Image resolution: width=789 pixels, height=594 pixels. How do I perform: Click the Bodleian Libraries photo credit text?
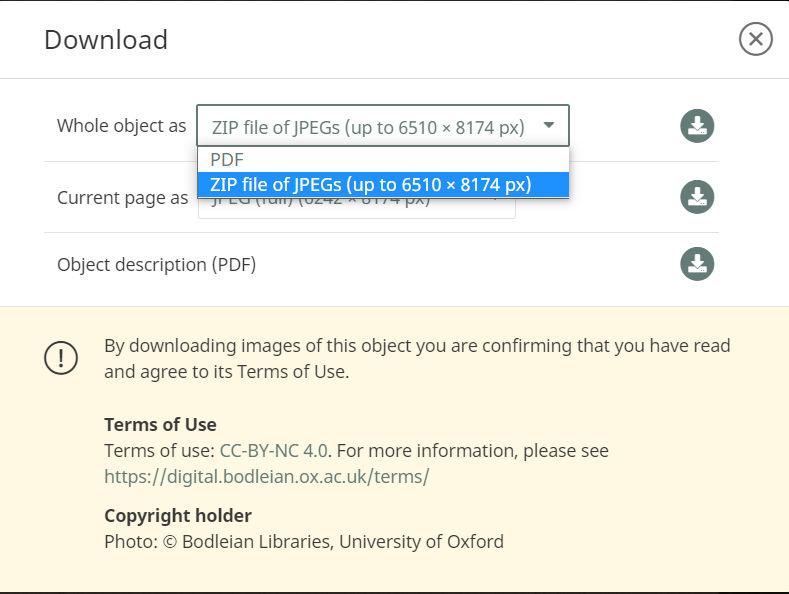pos(304,542)
